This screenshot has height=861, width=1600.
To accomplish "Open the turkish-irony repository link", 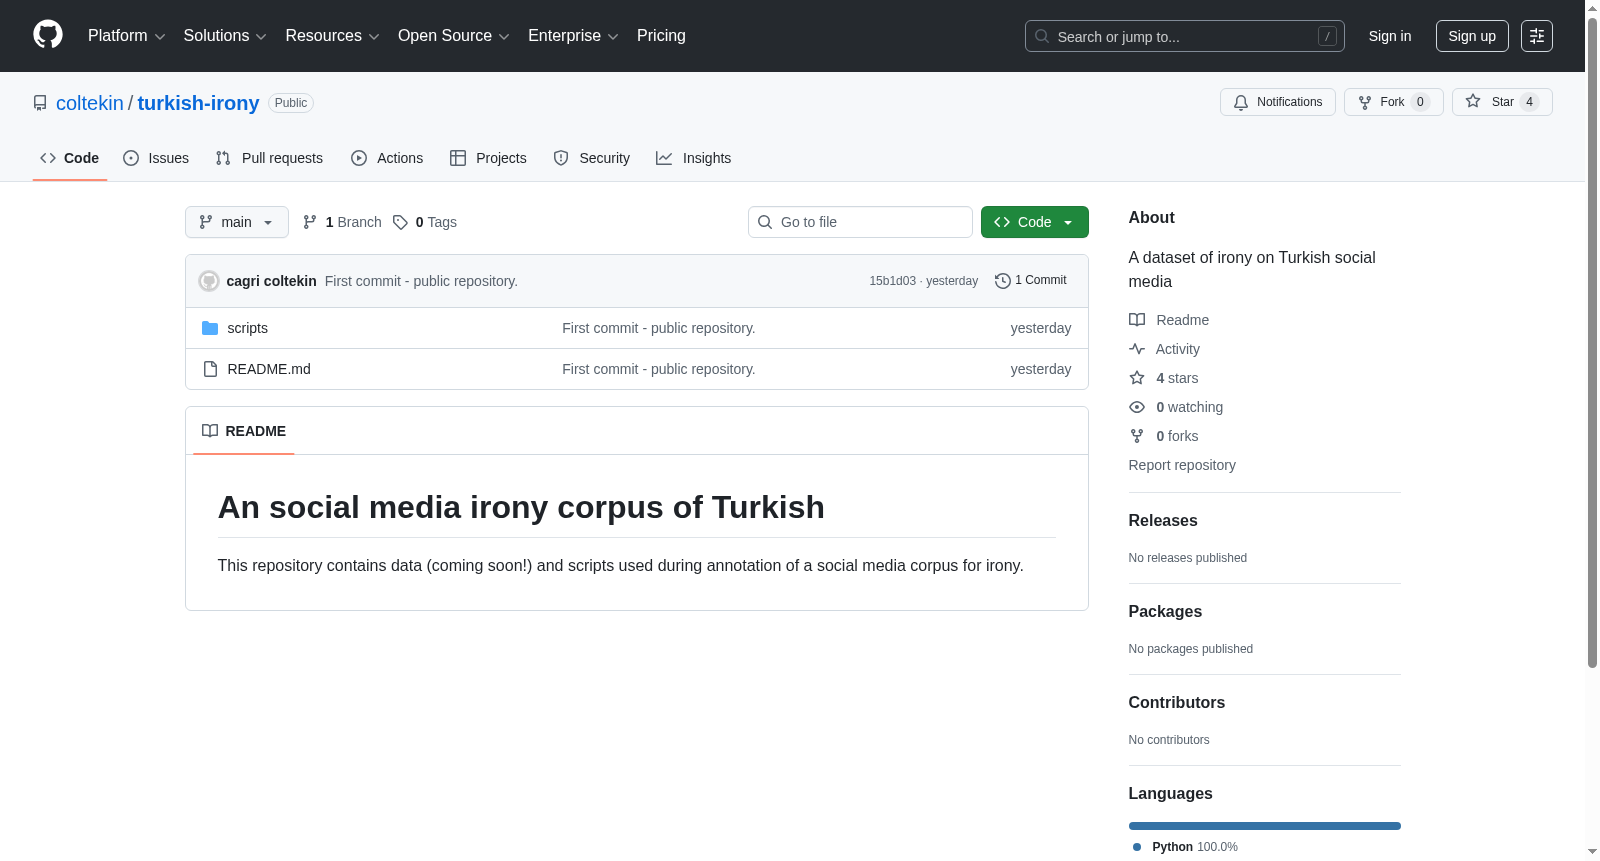I will pos(198,103).
